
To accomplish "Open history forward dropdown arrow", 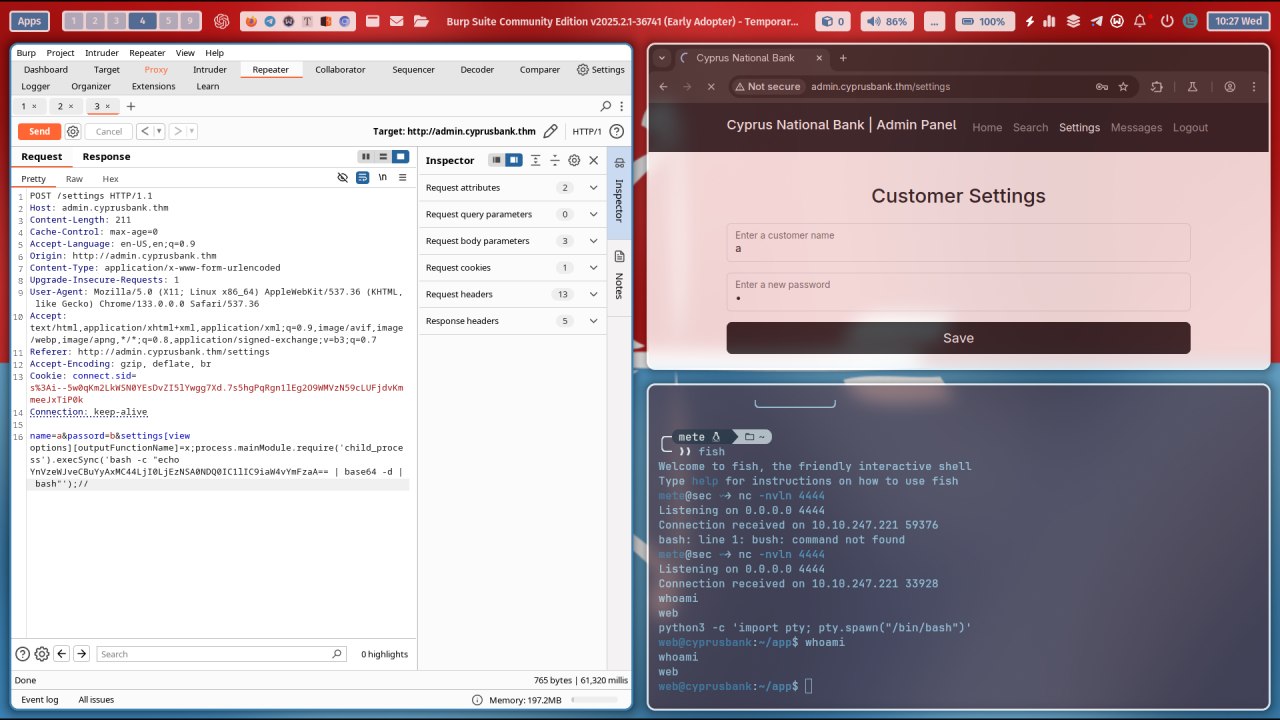I will tap(192, 132).
